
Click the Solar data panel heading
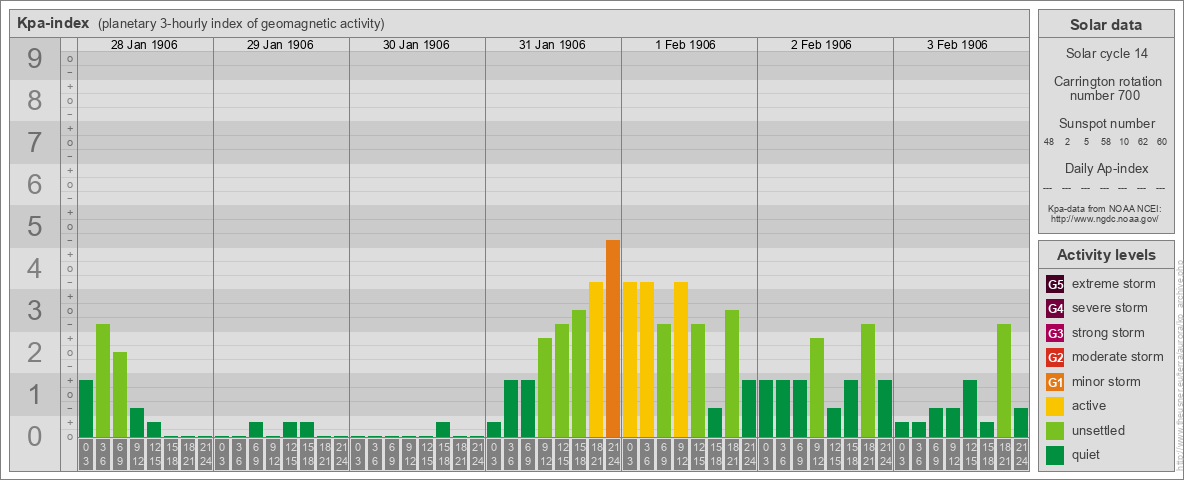pos(1105,25)
